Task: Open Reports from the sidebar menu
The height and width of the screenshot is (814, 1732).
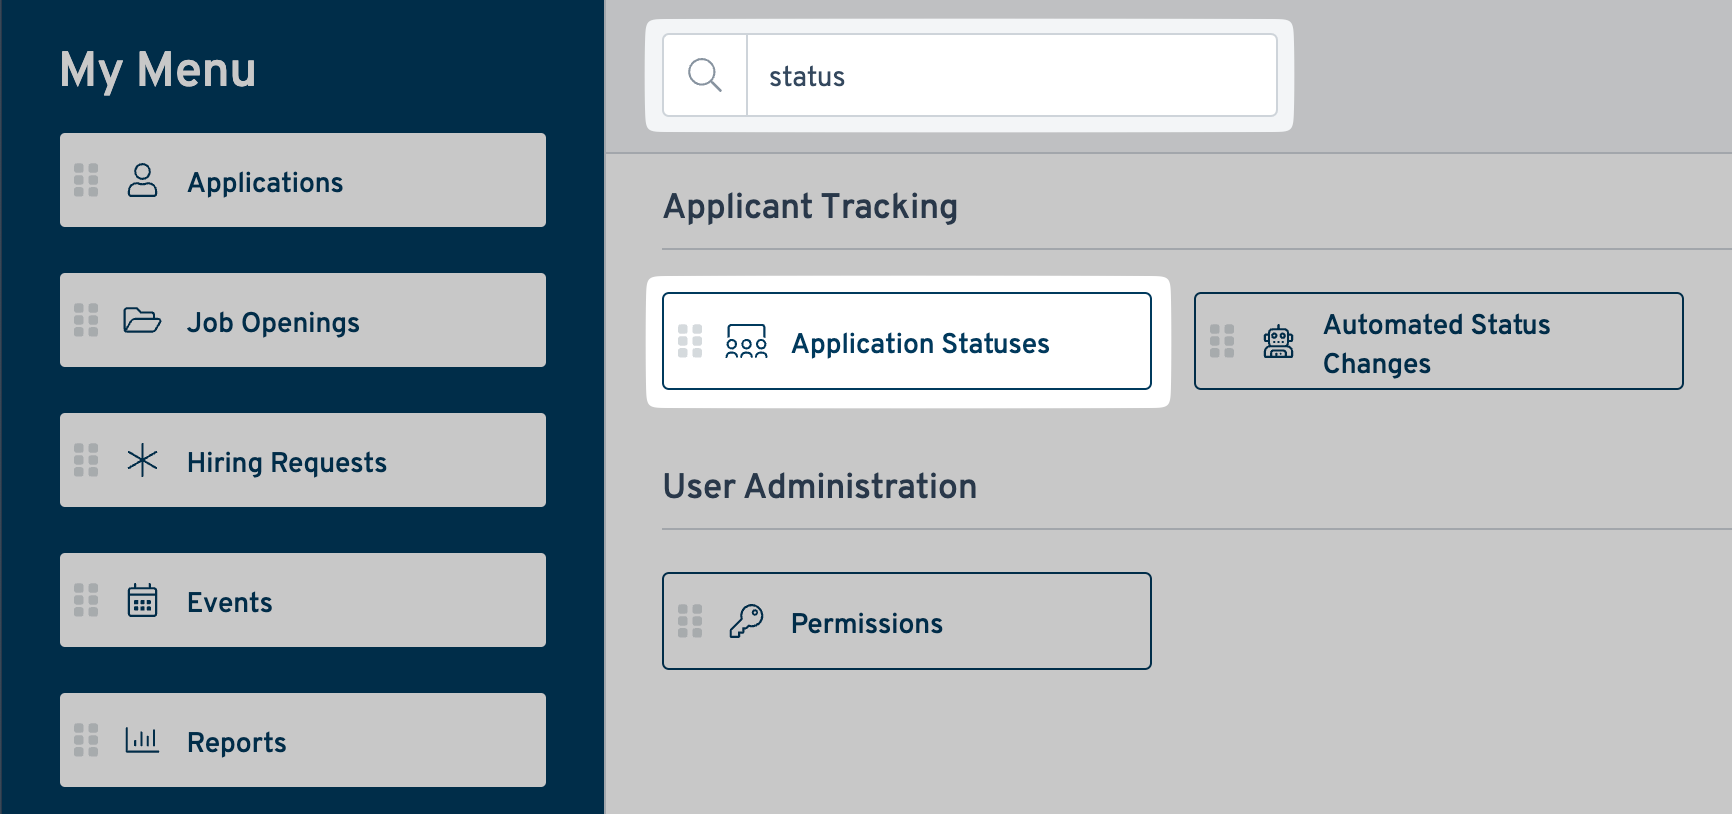Action: 236,742
